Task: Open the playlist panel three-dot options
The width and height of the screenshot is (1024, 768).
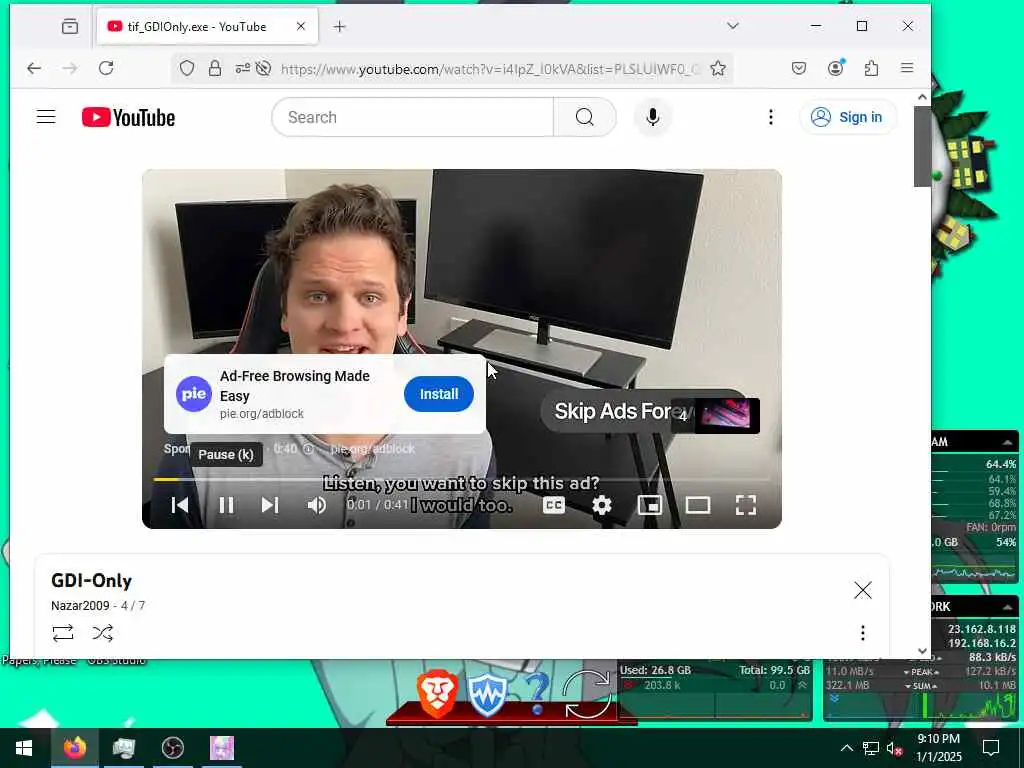Action: point(863,633)
